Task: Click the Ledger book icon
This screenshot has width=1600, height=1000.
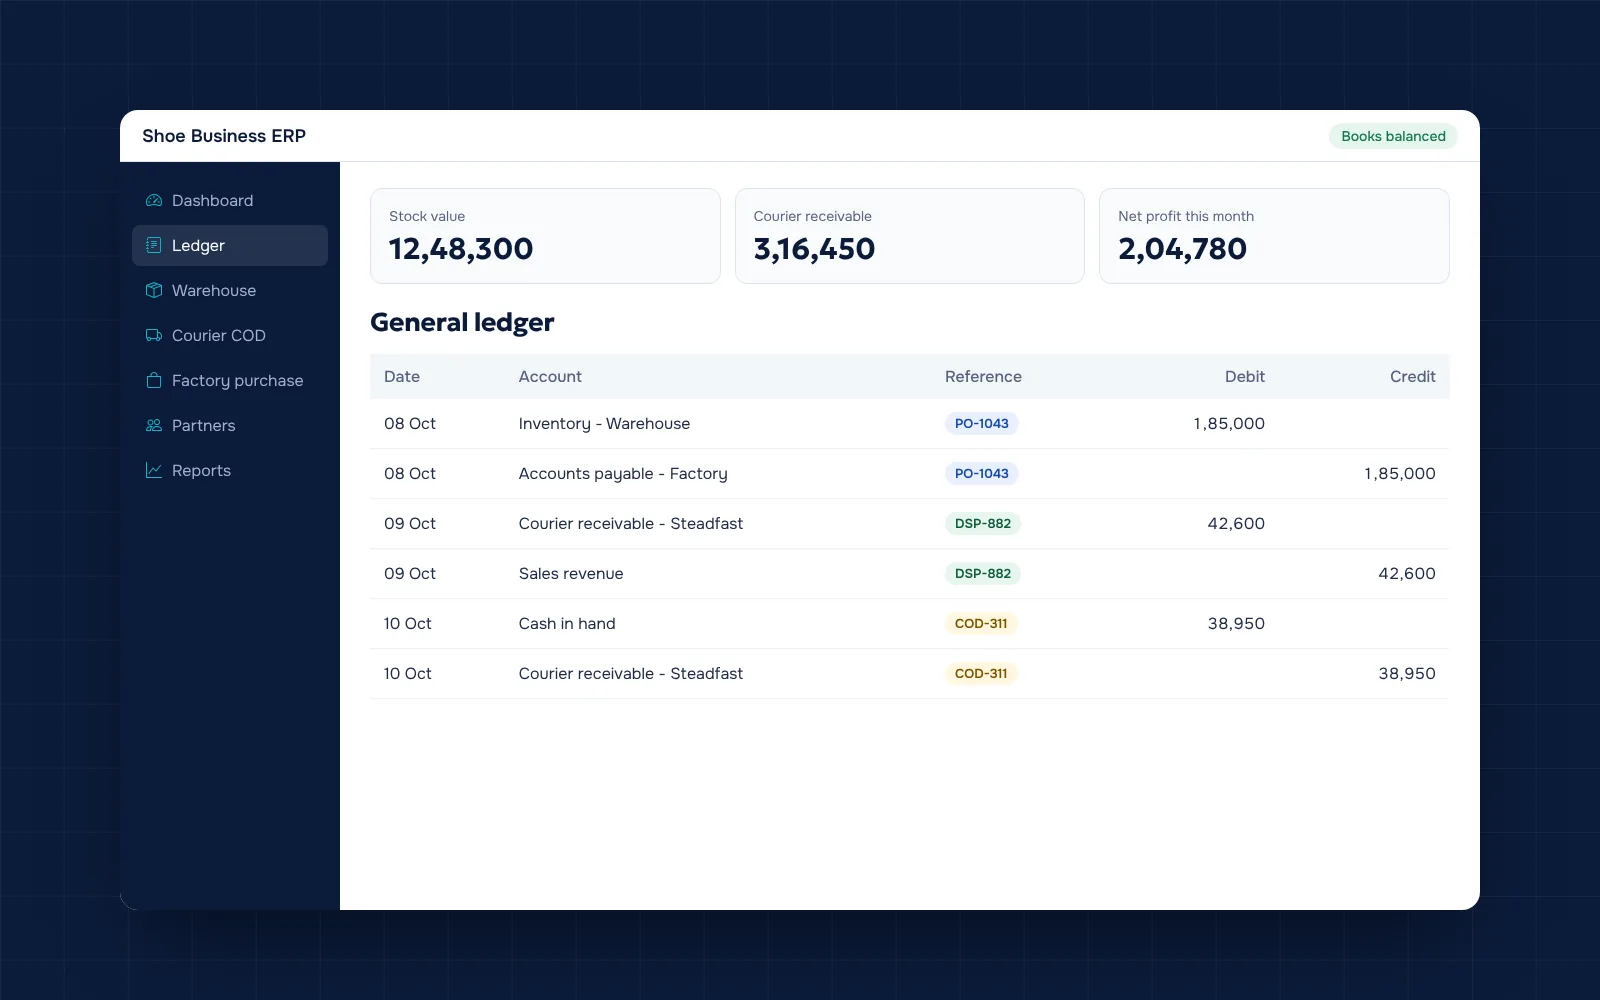Action: pyautogui.click(x=154, y=245)
